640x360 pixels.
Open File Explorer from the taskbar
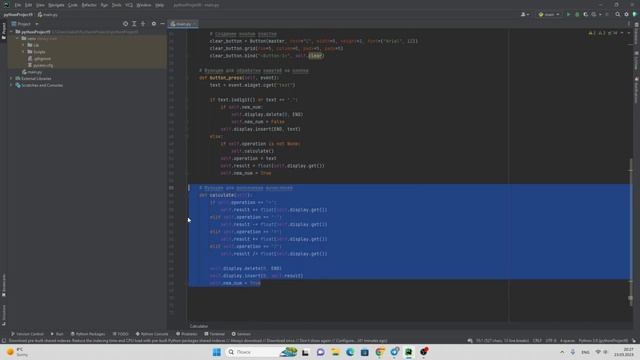335,352
